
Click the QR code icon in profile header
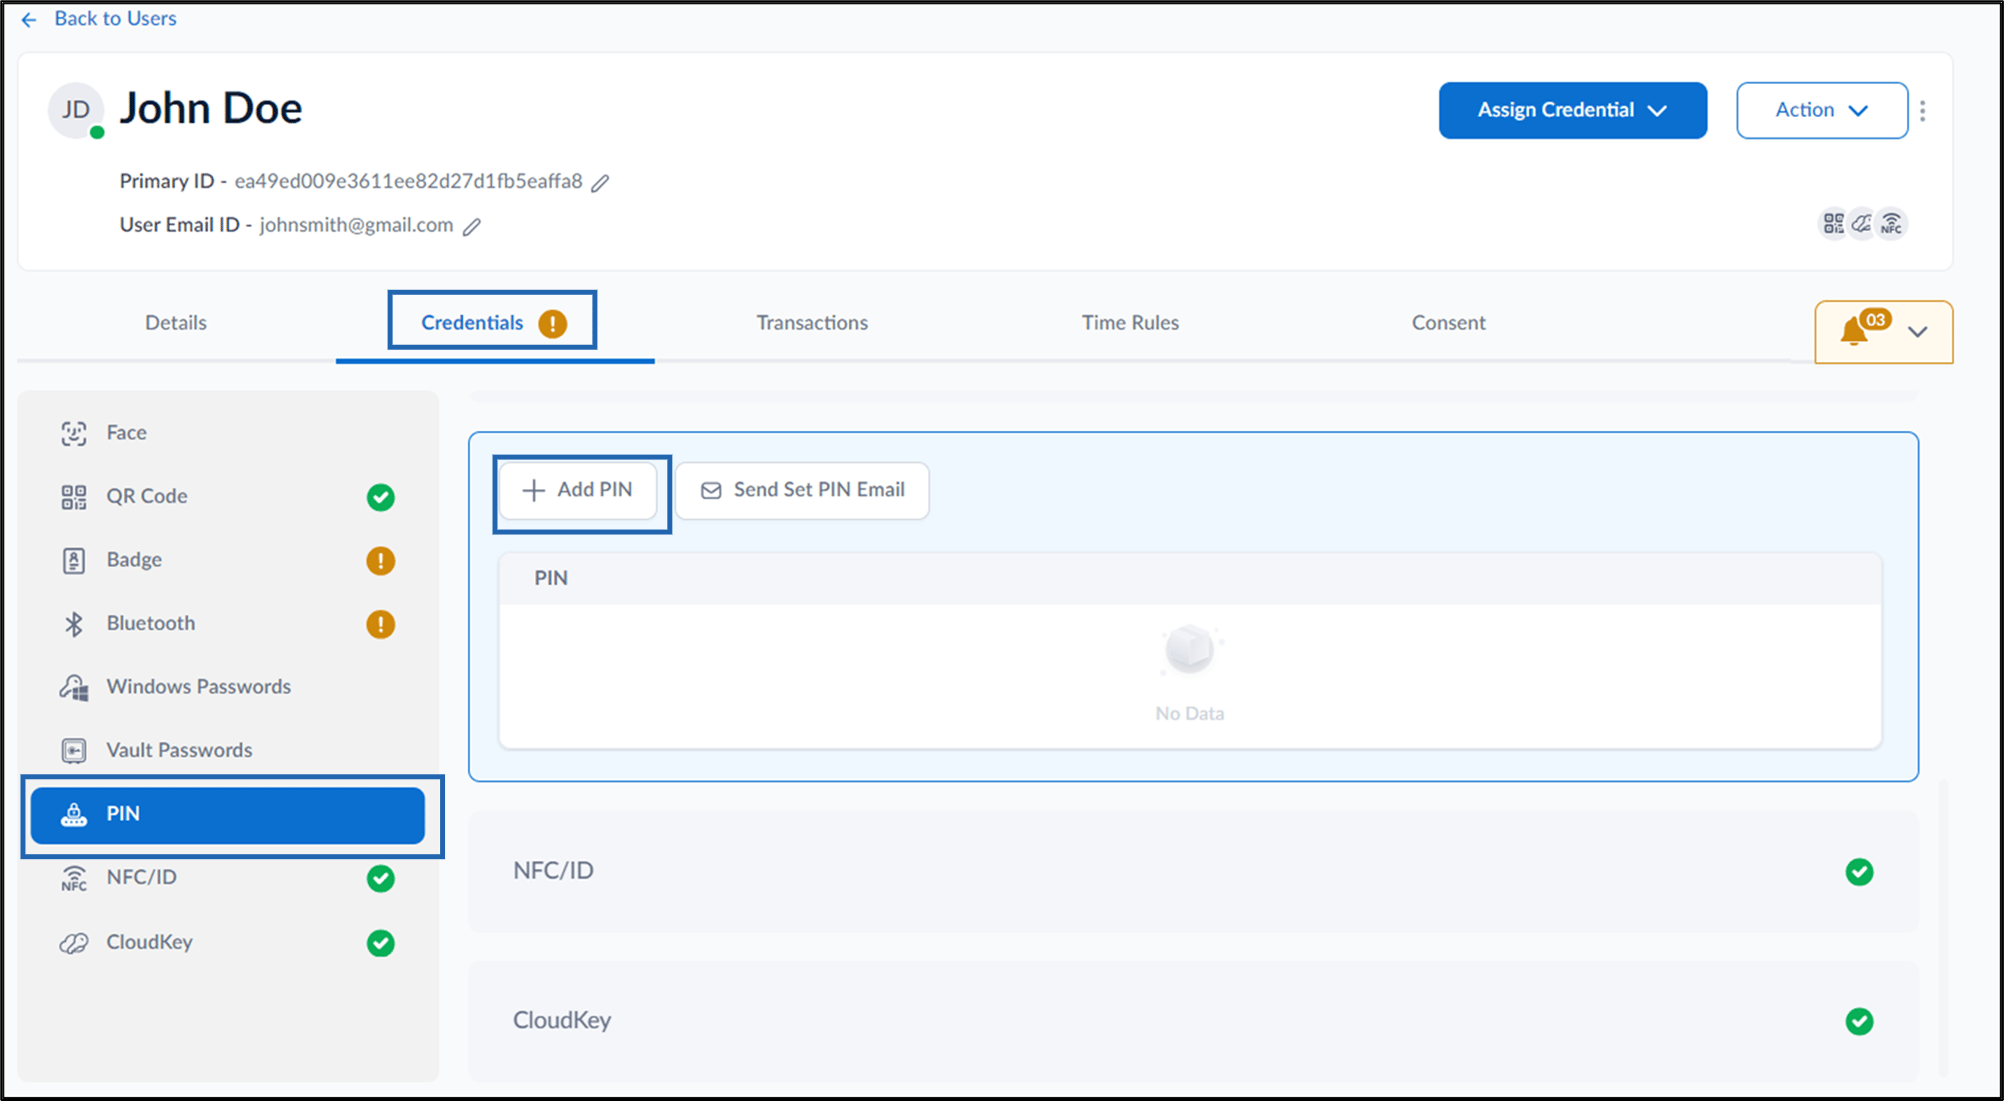[x=1833, y=223]
